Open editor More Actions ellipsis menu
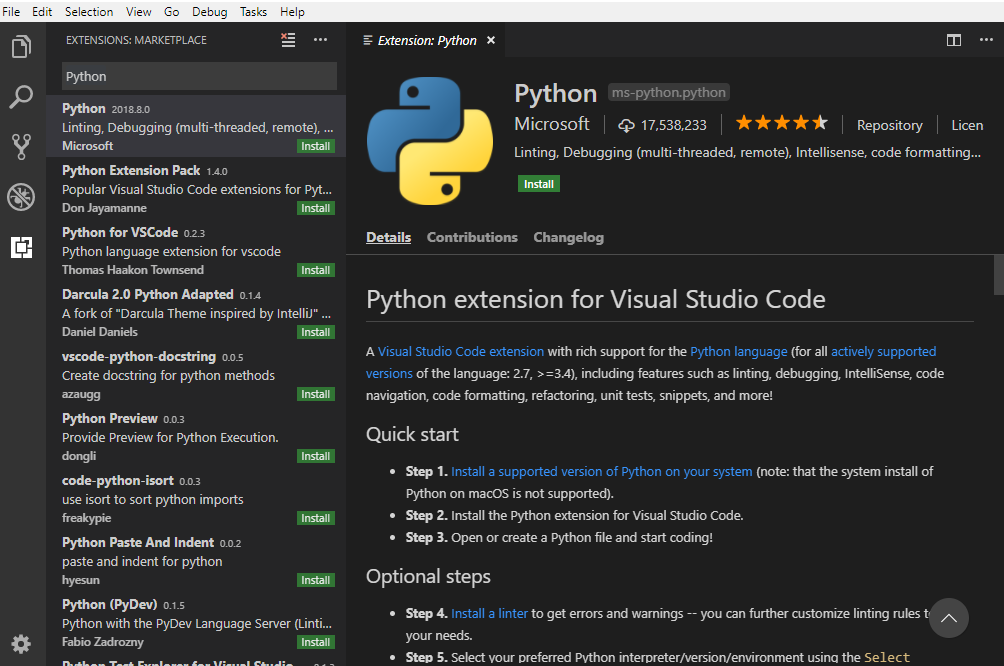The height and width of the screenshot is (666, 1004). [984, 40]
